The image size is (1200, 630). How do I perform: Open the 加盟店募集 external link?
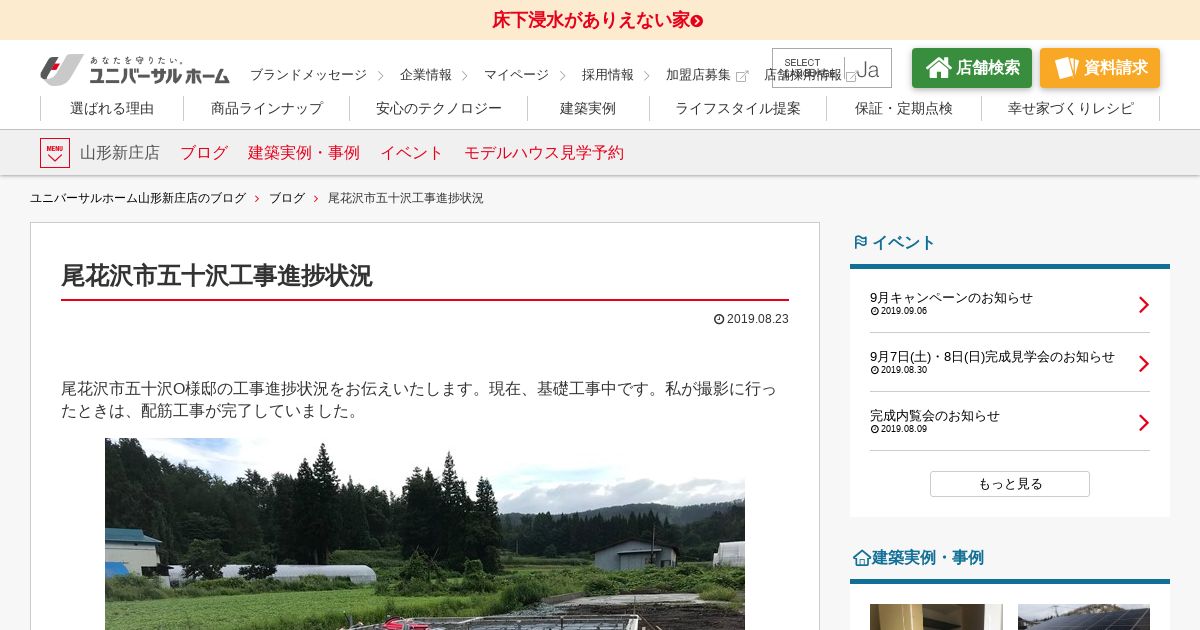click(x=698, y=75)
